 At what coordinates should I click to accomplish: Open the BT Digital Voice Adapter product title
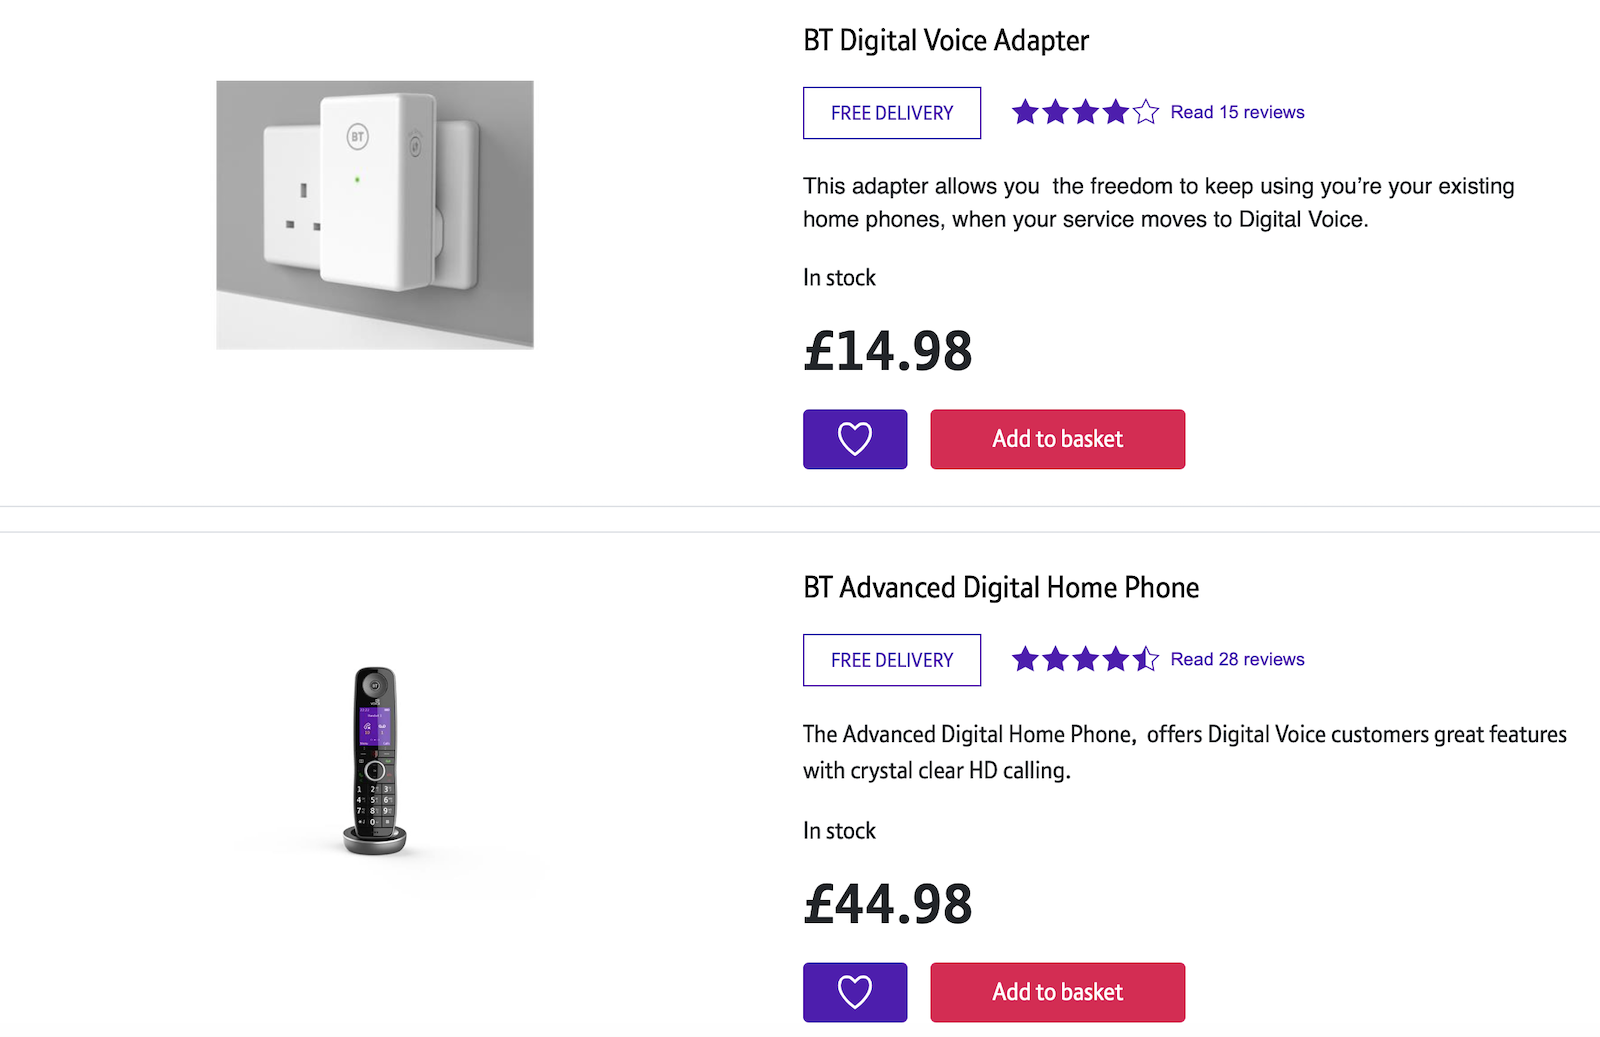(945, 40)
